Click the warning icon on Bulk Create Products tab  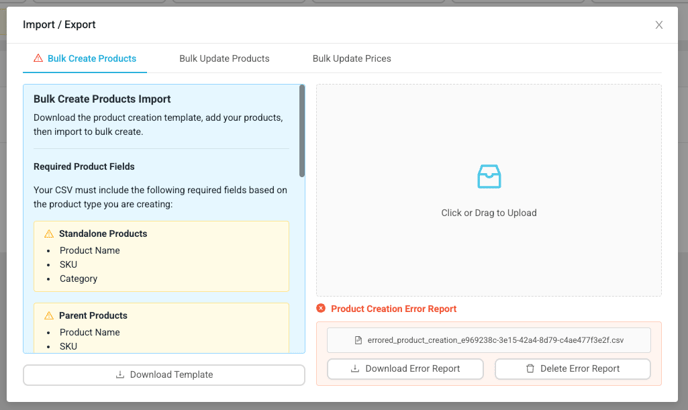point(38,59)
